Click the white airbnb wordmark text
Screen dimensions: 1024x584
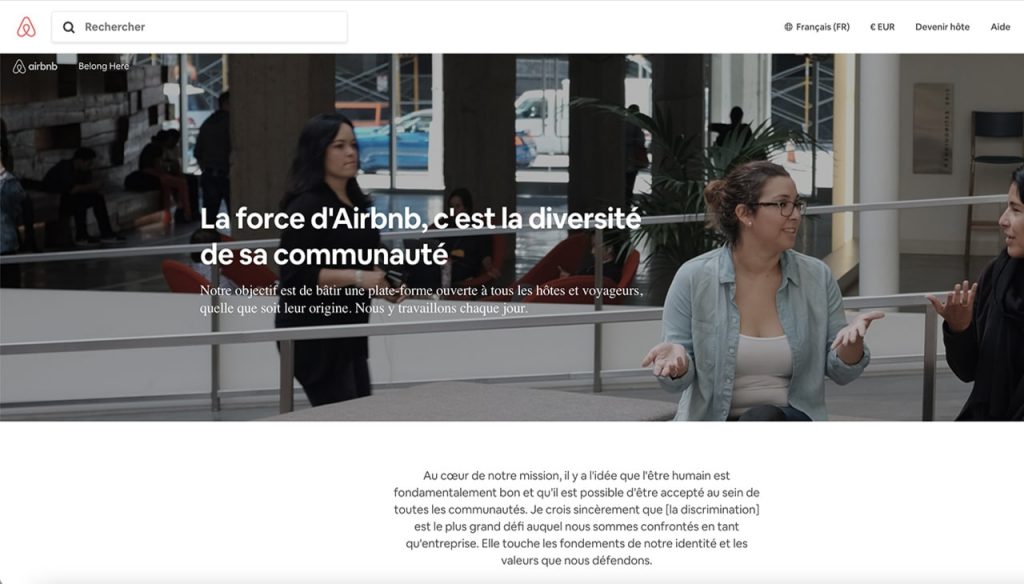(42, 66)
